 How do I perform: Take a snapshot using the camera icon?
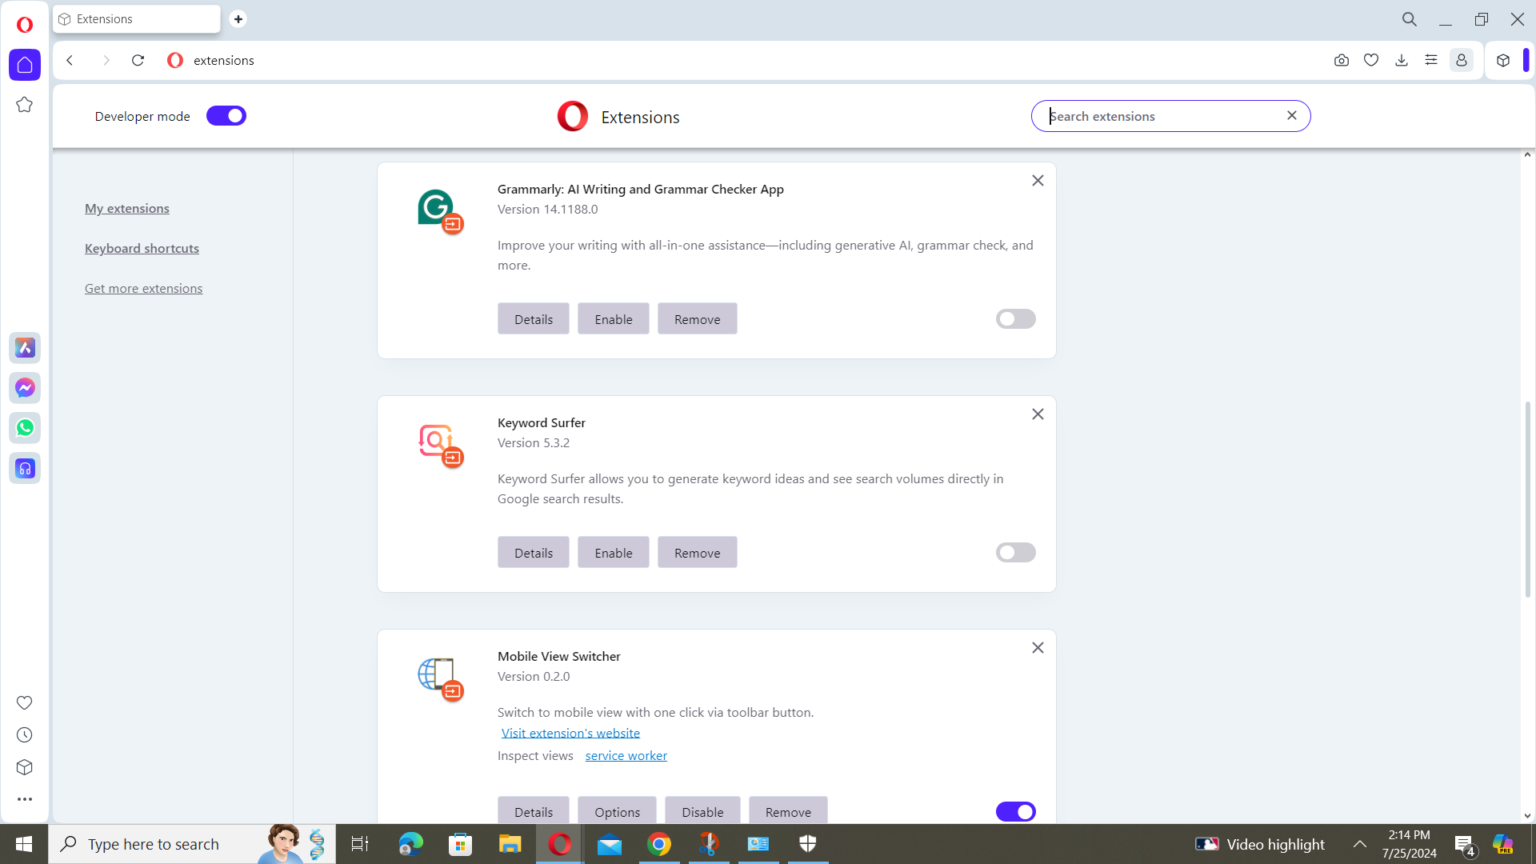[1341, 60]
